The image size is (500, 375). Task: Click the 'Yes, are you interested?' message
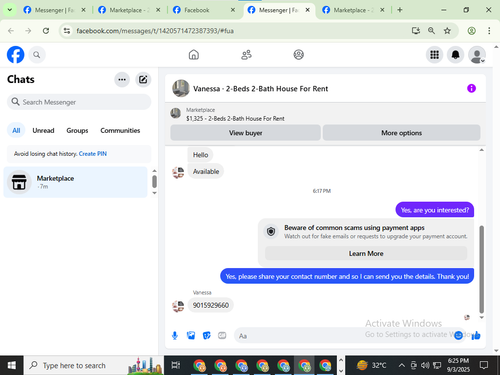(x=435, y=210)
